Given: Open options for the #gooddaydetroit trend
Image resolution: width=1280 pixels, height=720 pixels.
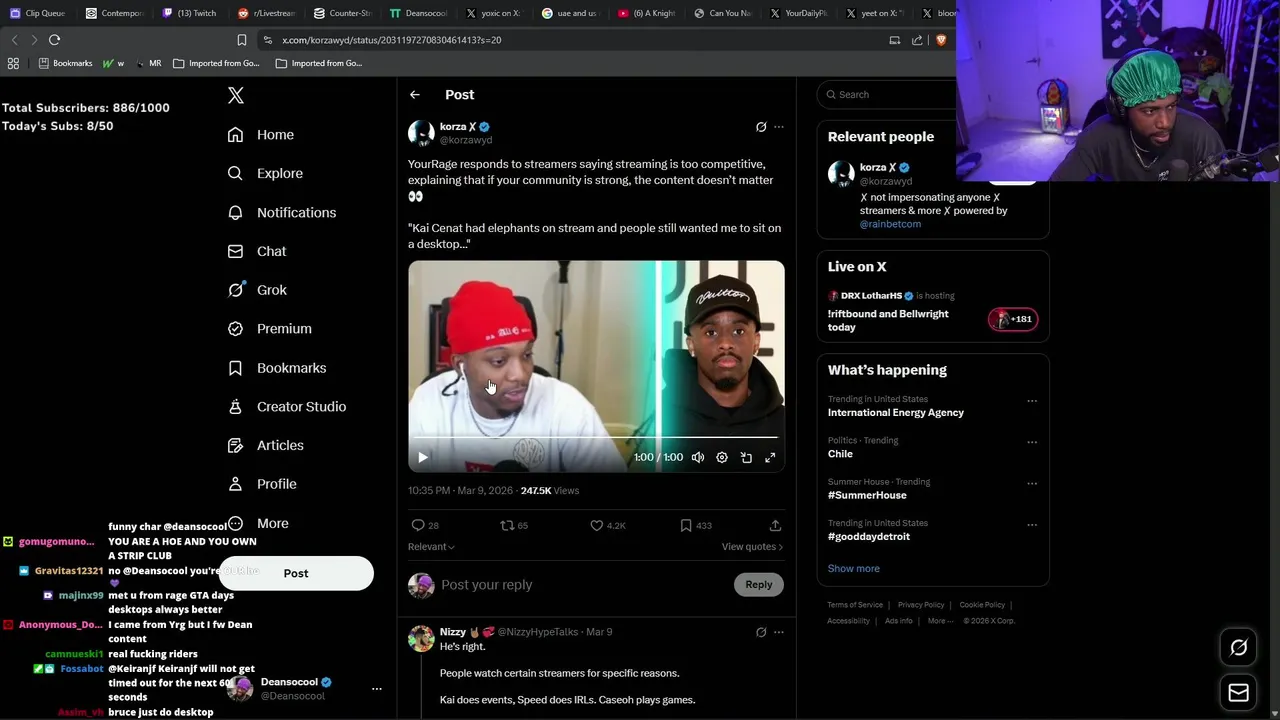Looking at the screenshot, I should (1032, 524).
